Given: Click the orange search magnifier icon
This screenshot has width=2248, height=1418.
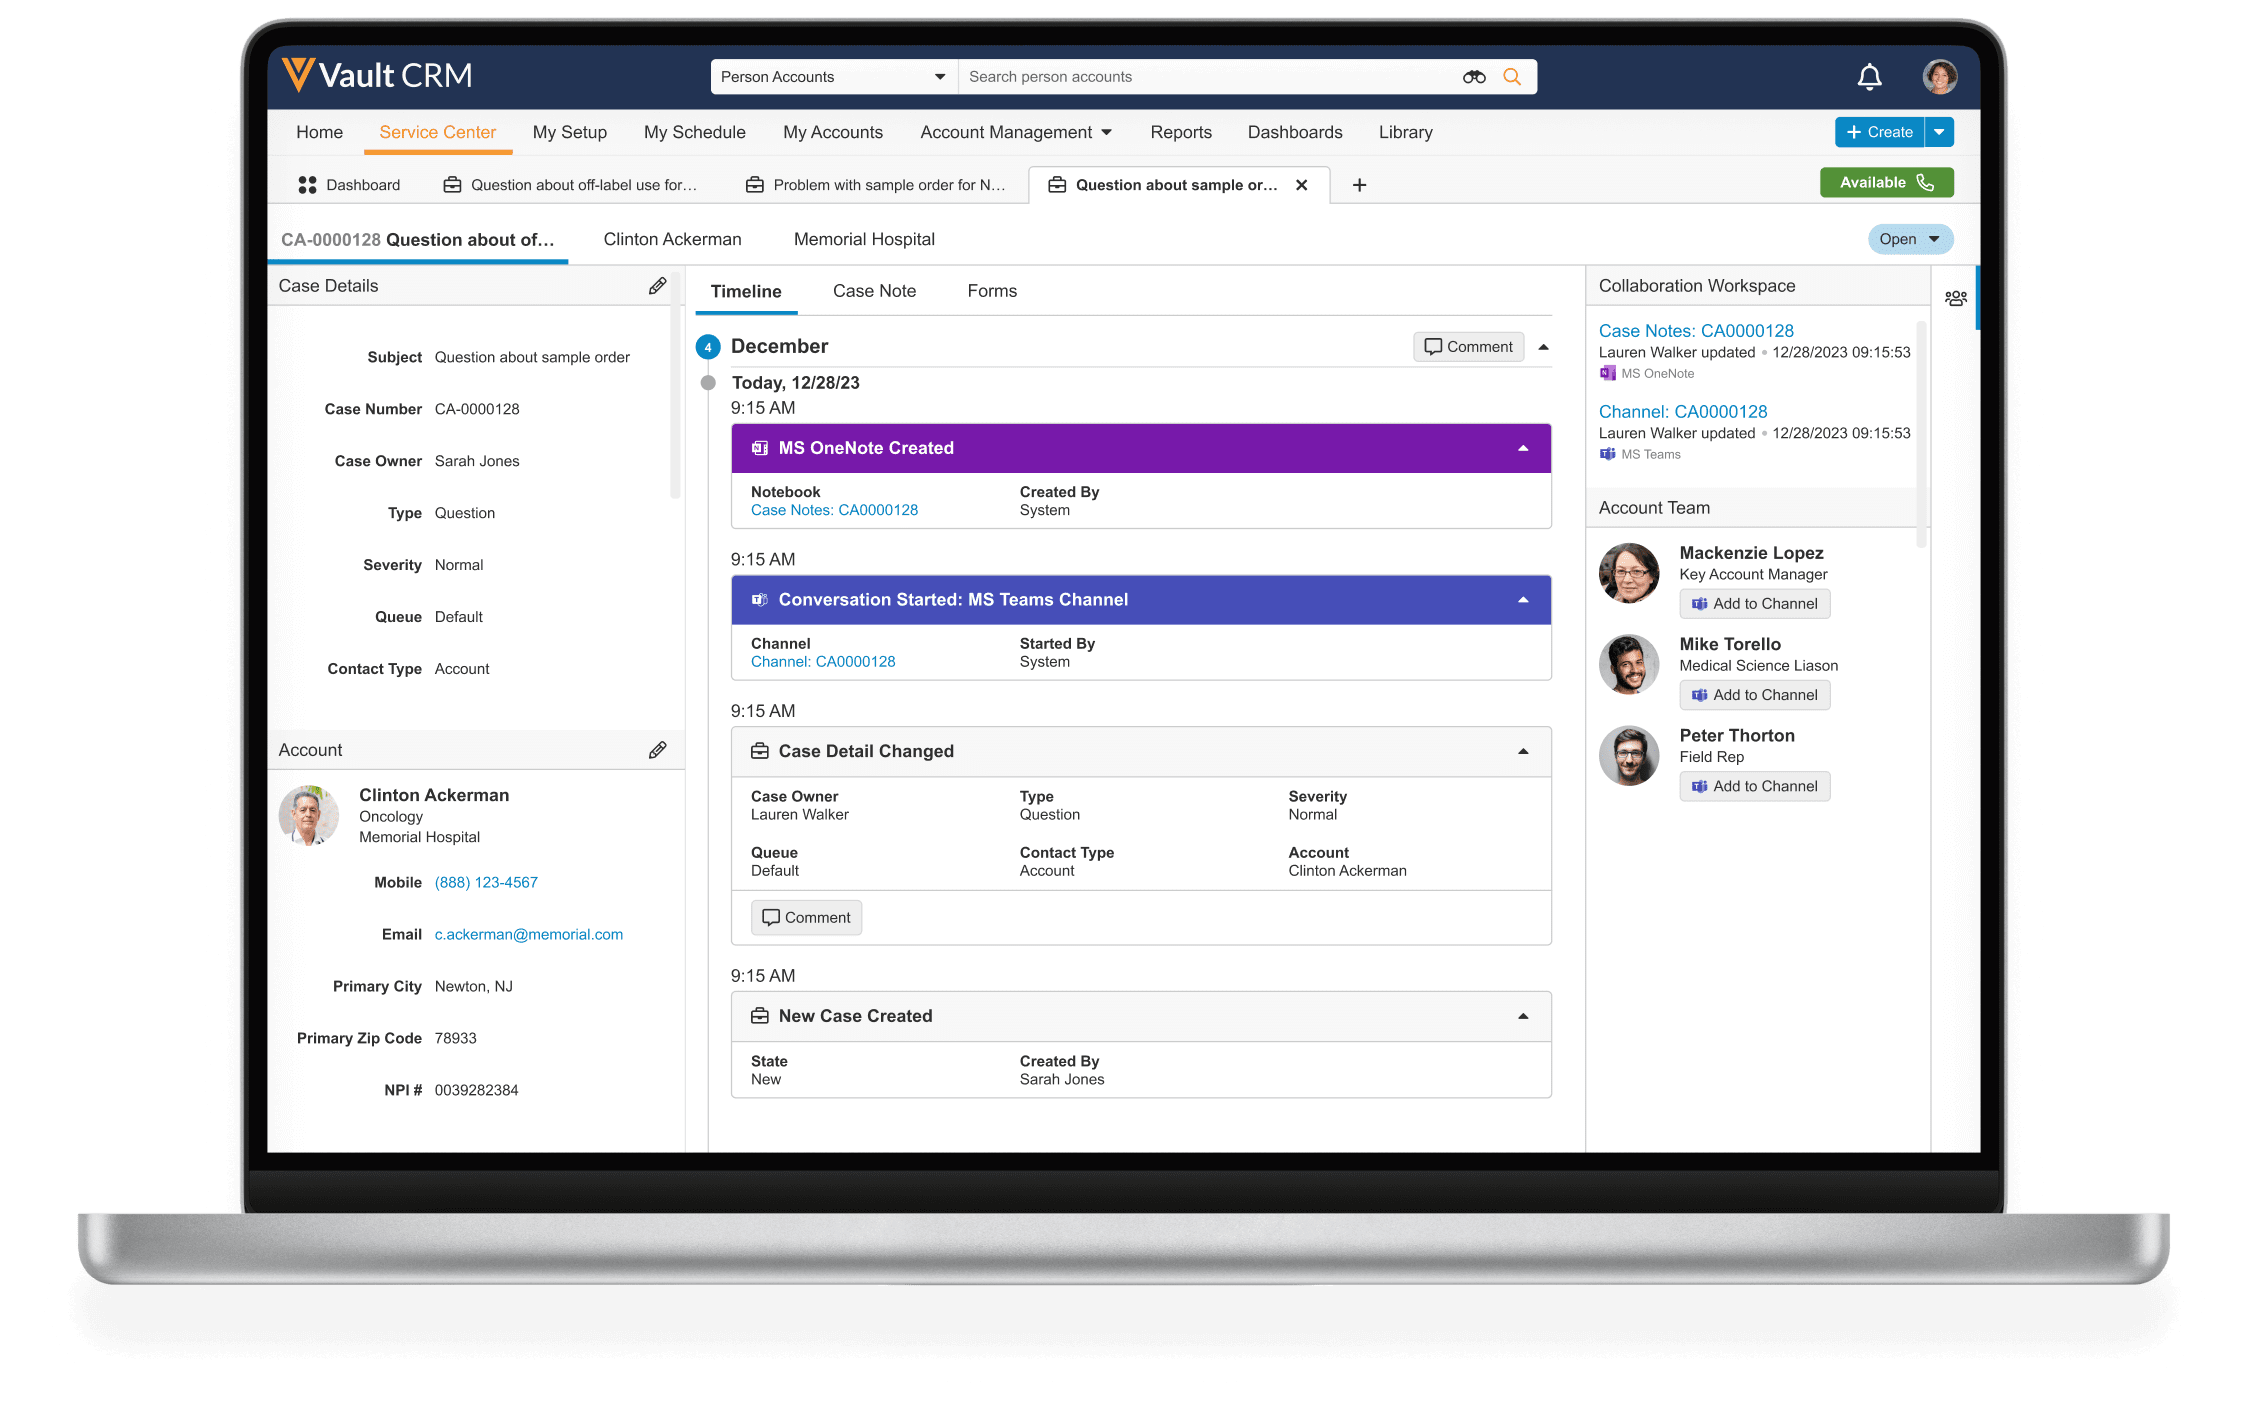Looking at the screenshot, I should pyautogui.click(x=1512, y=77).
